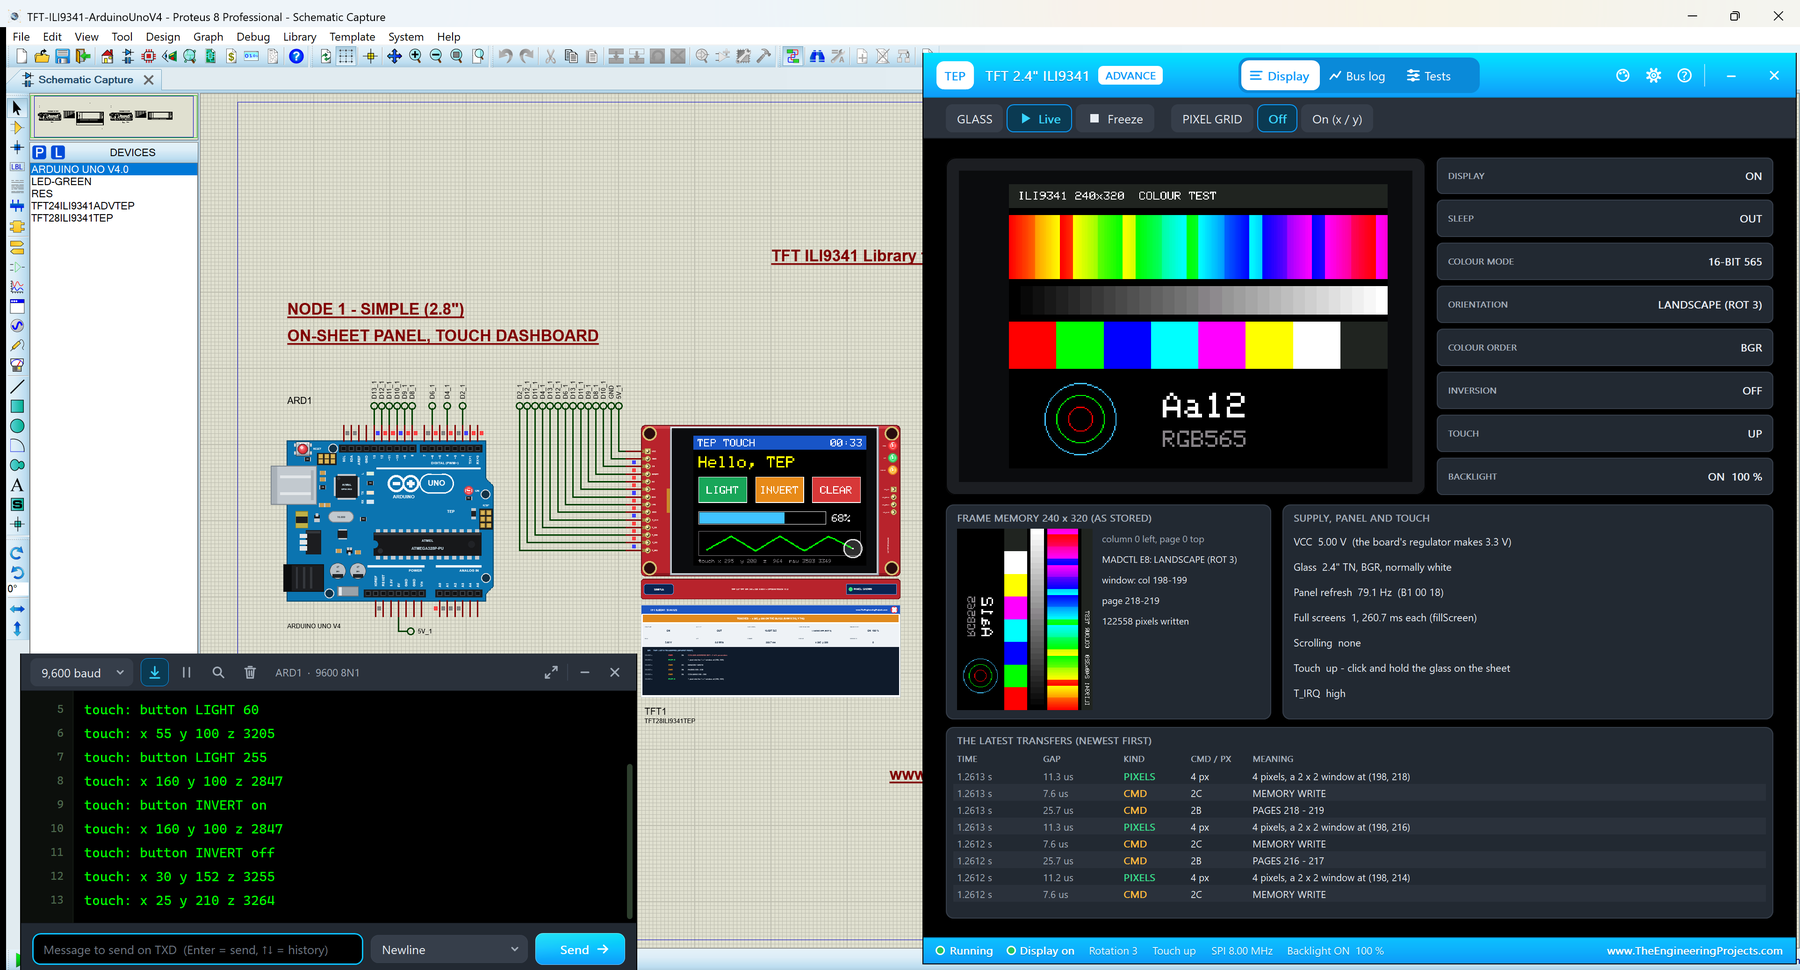Switch to the Tests tab

point(1428,76)
